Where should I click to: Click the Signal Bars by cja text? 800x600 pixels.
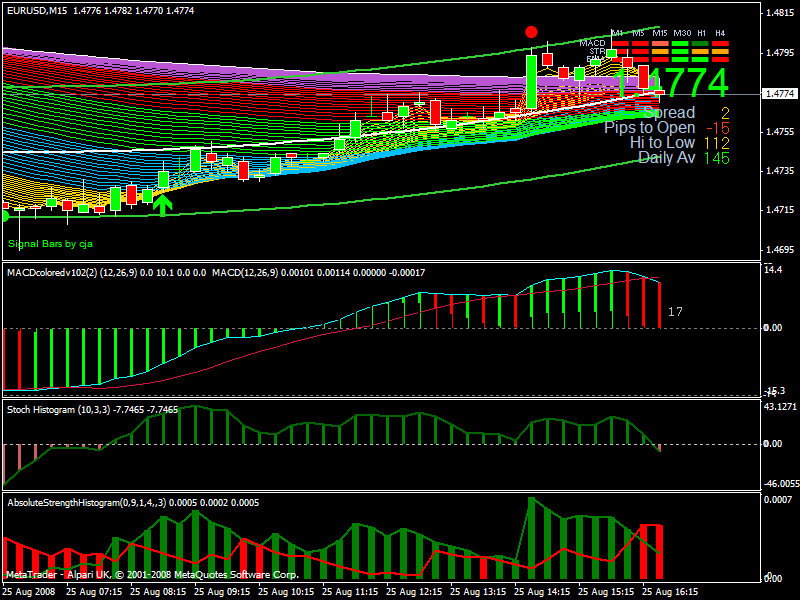coord(49,244)
